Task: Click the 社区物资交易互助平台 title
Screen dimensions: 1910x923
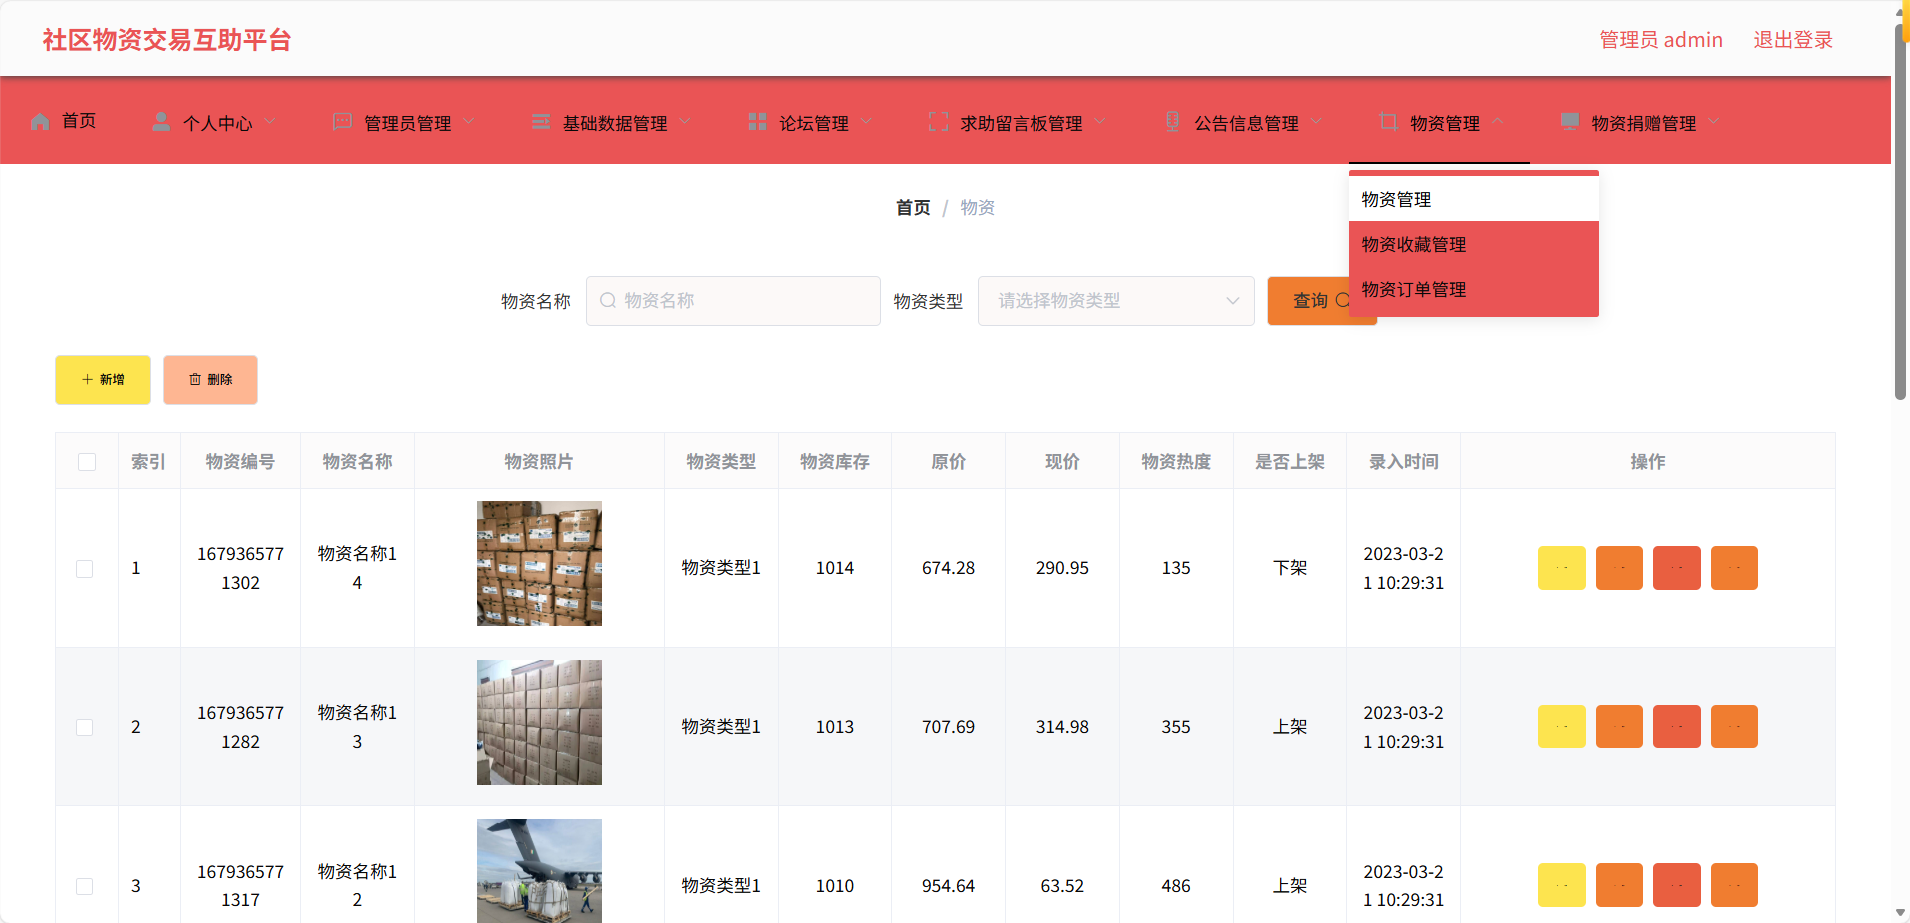Action: [167, 40]
